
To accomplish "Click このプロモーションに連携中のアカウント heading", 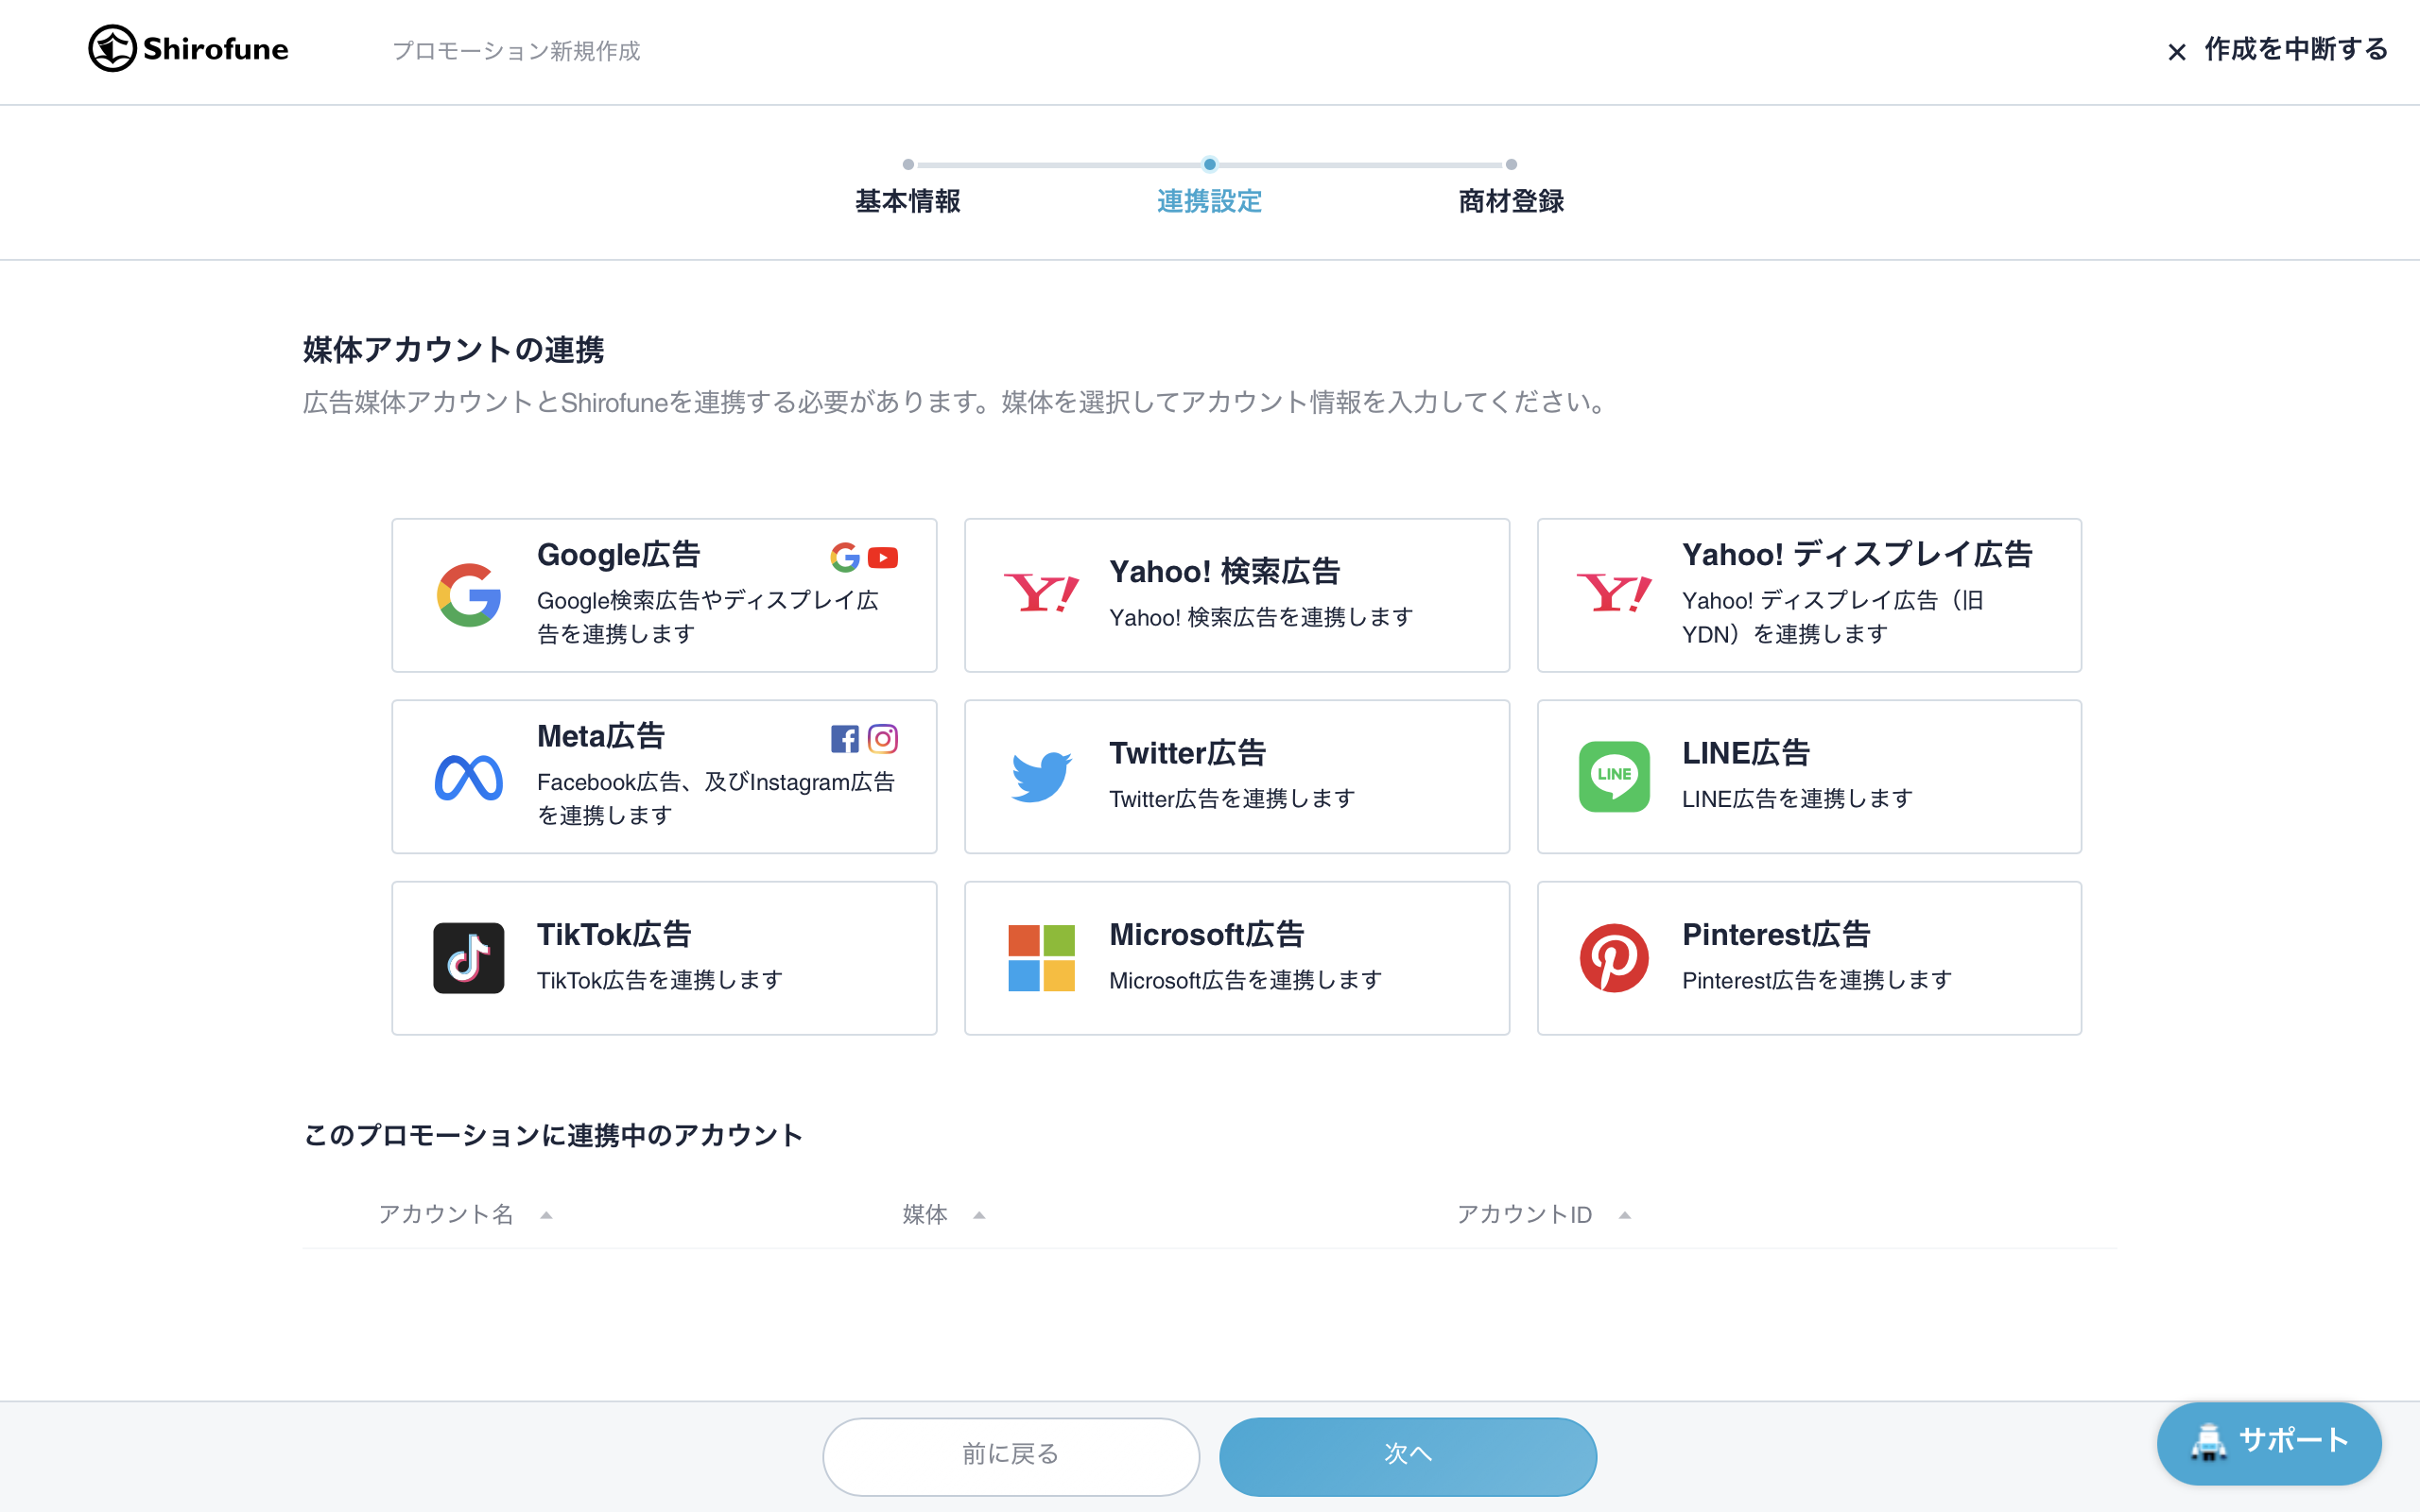I will click(x=553, y=1135).
